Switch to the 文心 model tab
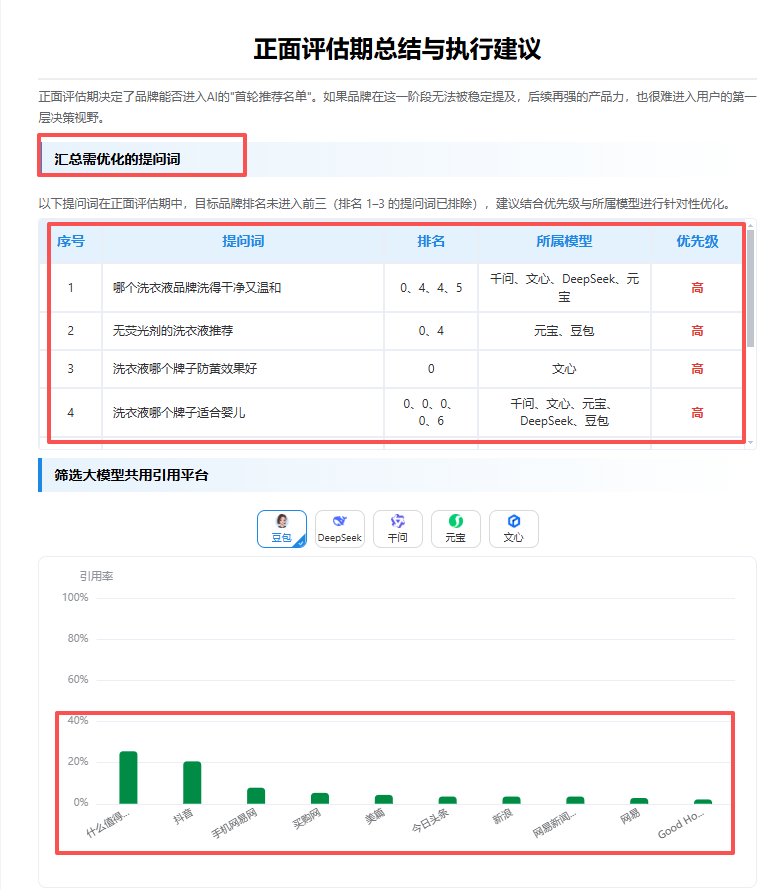Viewport: 760px width, 890px height. coord(513,529)
